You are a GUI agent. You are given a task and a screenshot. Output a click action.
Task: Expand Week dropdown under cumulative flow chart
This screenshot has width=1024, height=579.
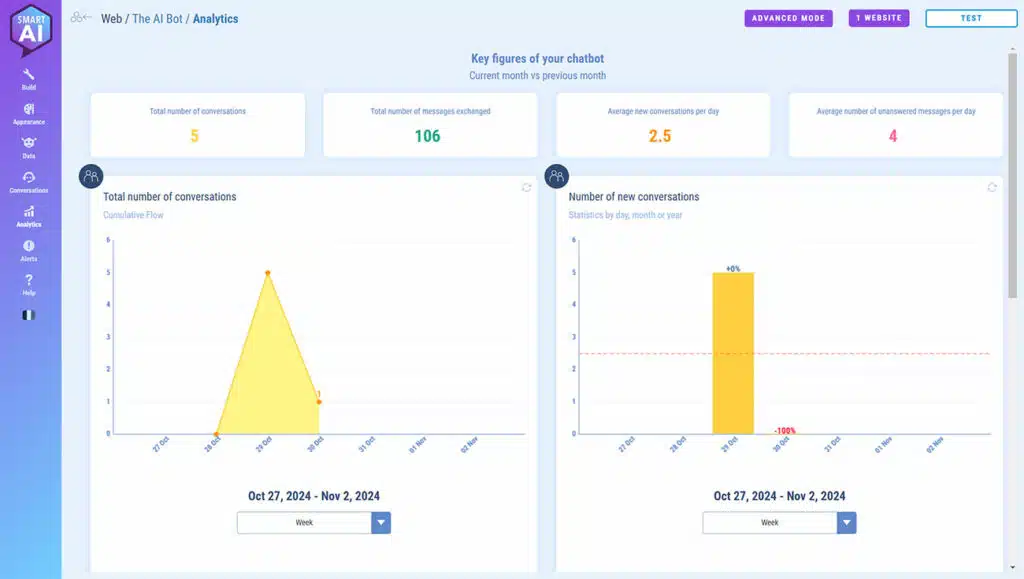point(380,523)
